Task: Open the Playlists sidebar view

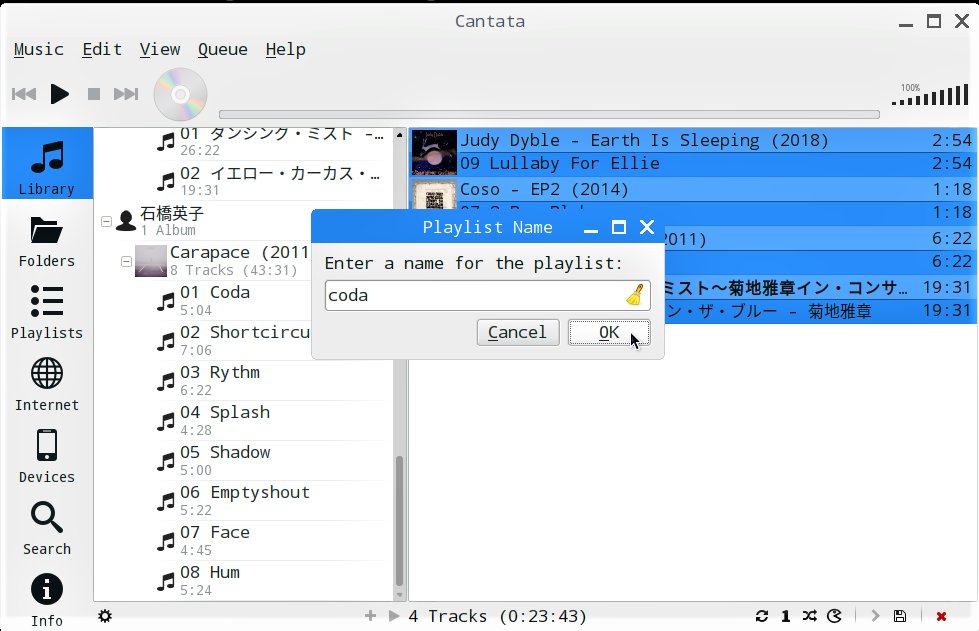Action: click(x=47, y=313)
